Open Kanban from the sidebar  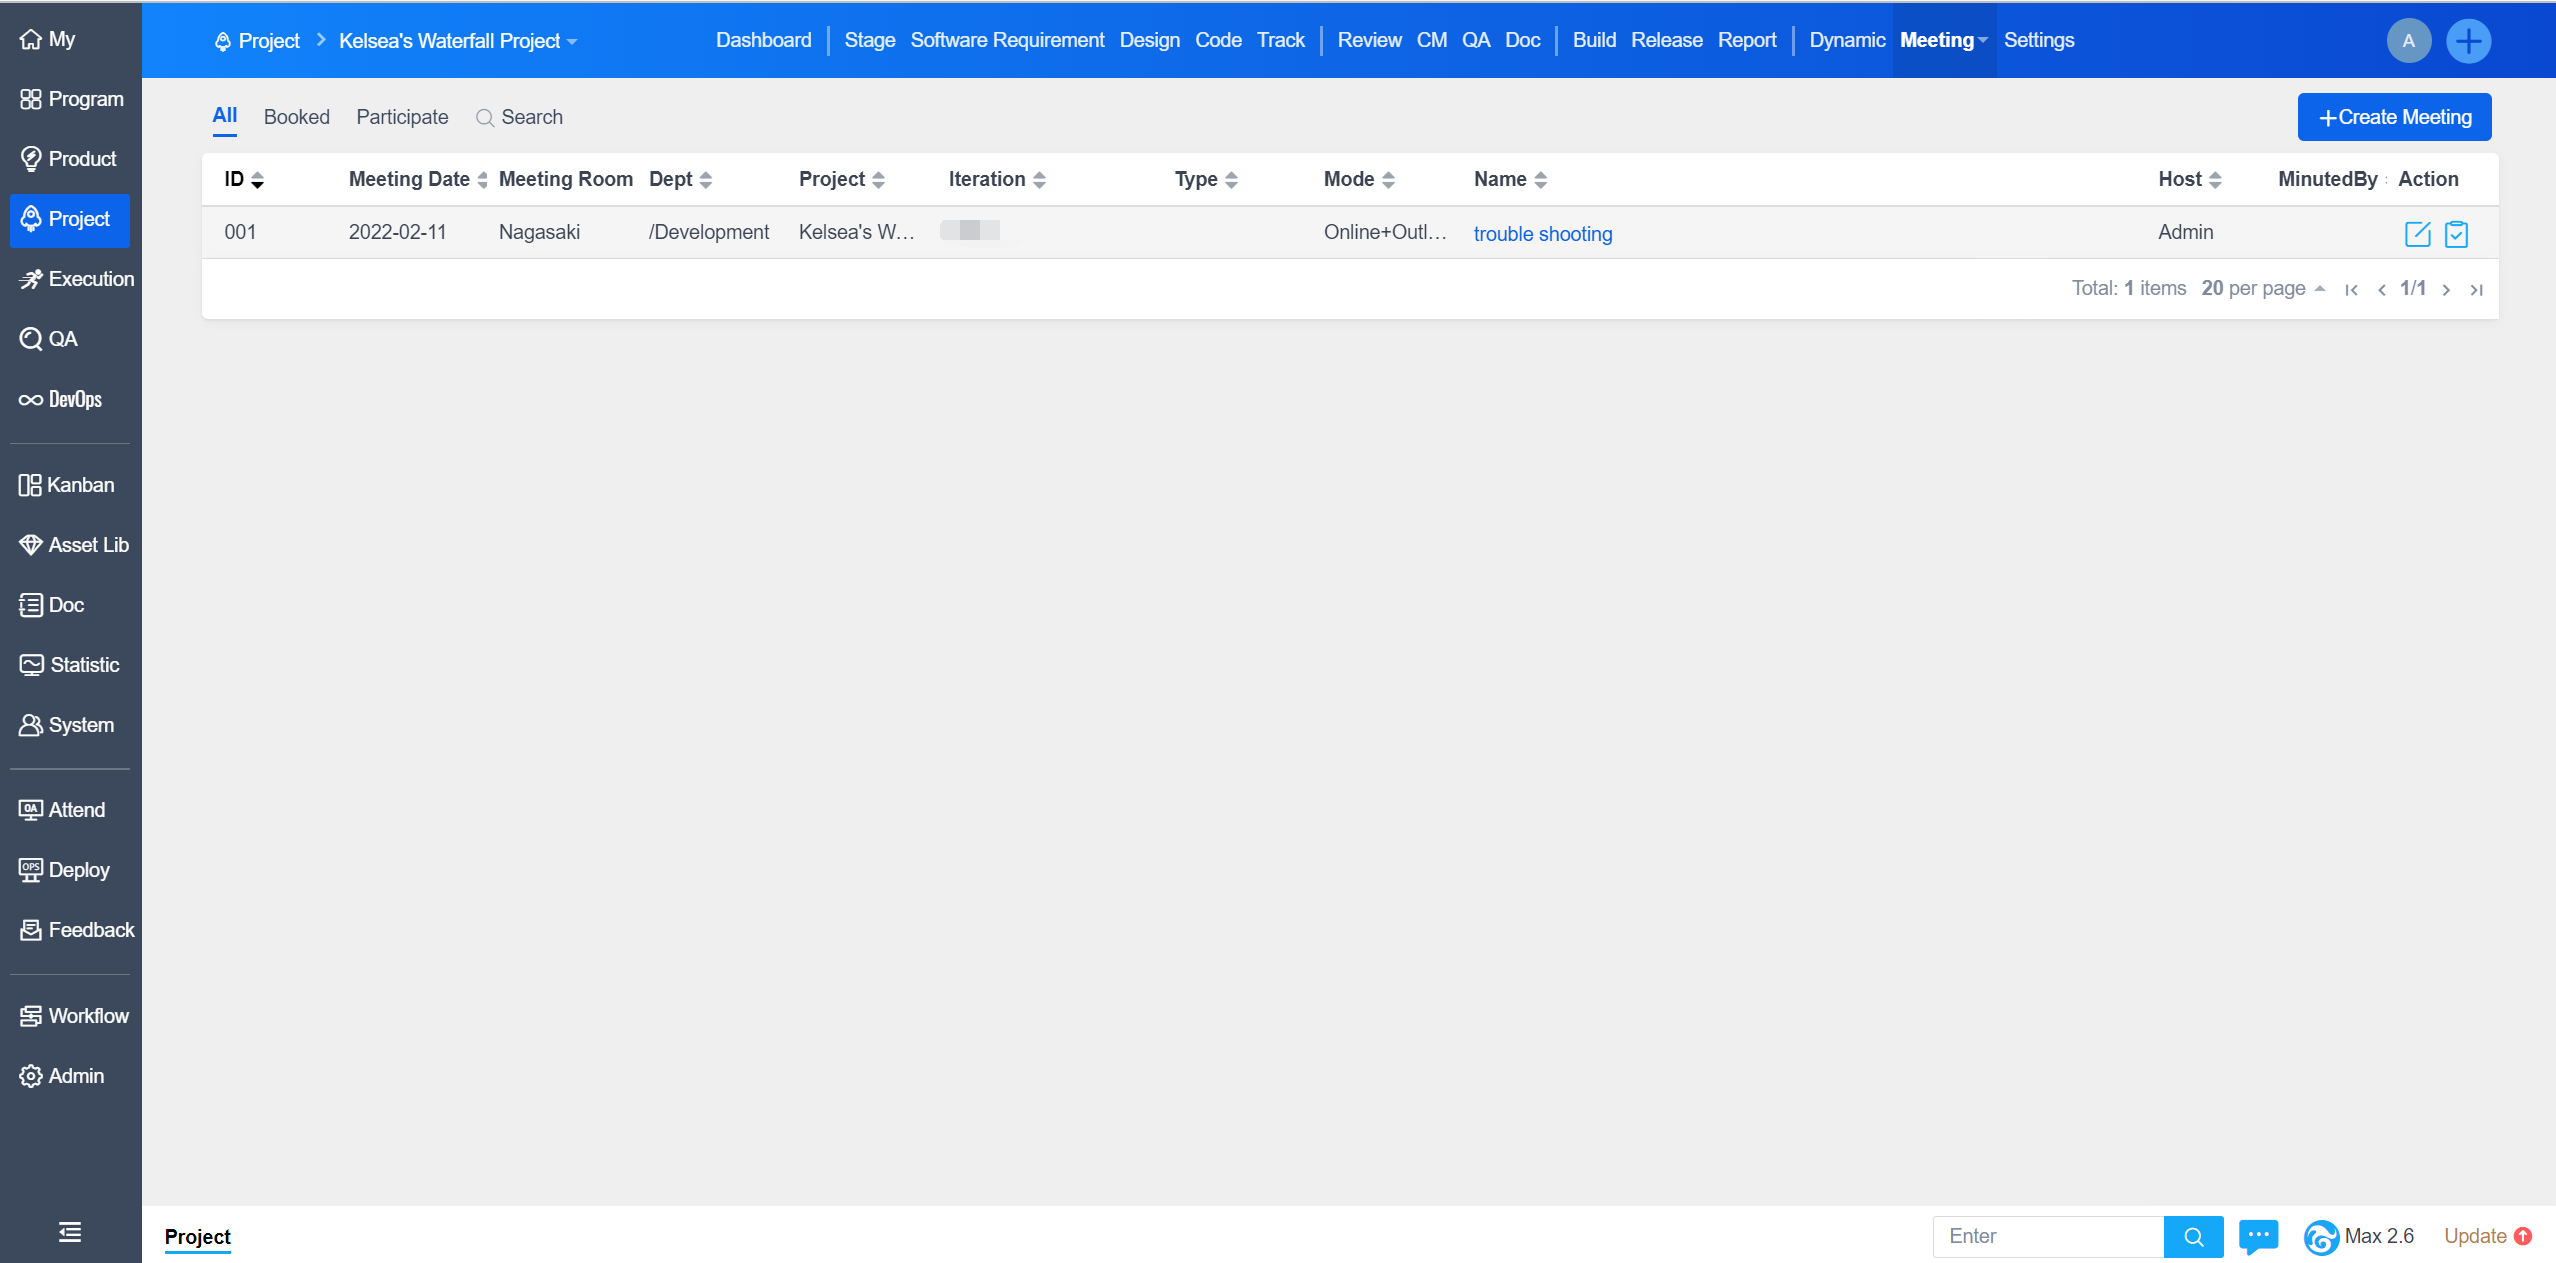tap(67, 485)
